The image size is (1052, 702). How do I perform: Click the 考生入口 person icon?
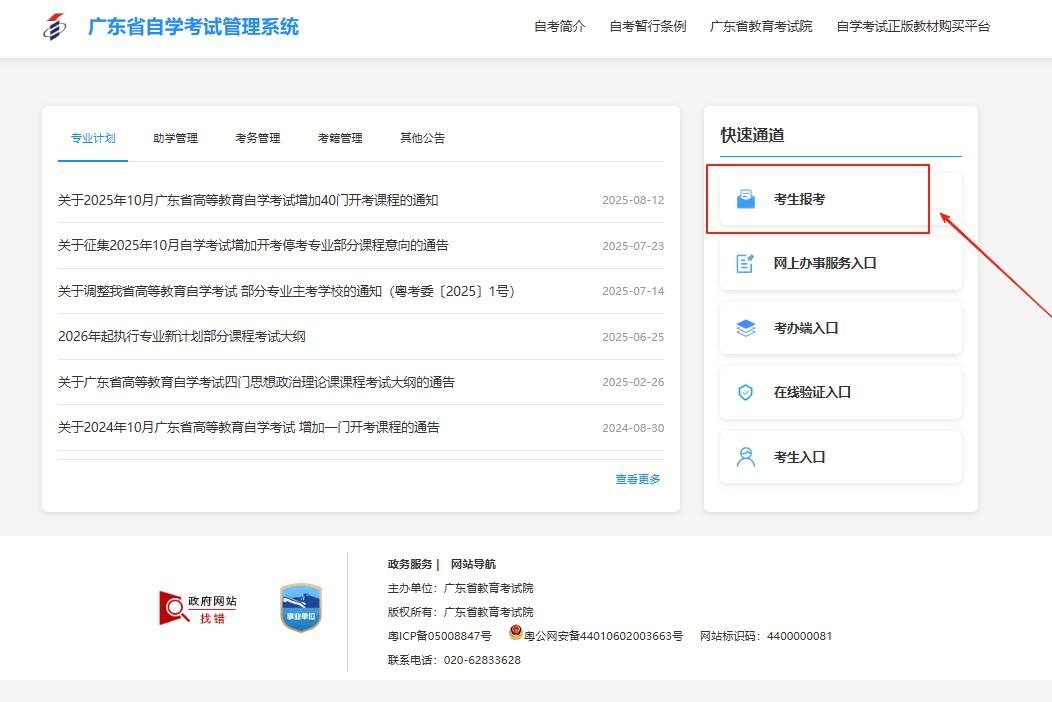pyautogui.click(x=746, y=457)
